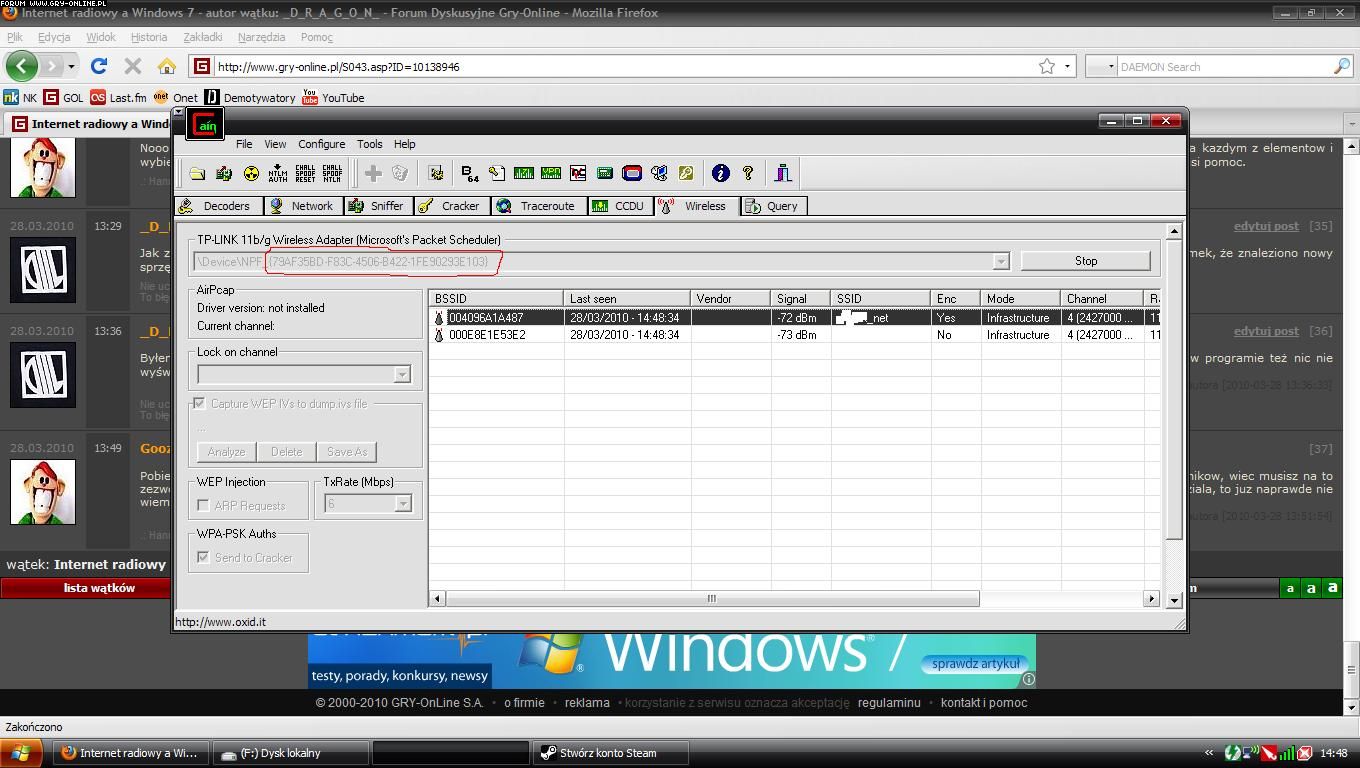Enable the ARP Requests checkbox
The height and width of the screenshot is (768, 1360).
click(204, 505)
